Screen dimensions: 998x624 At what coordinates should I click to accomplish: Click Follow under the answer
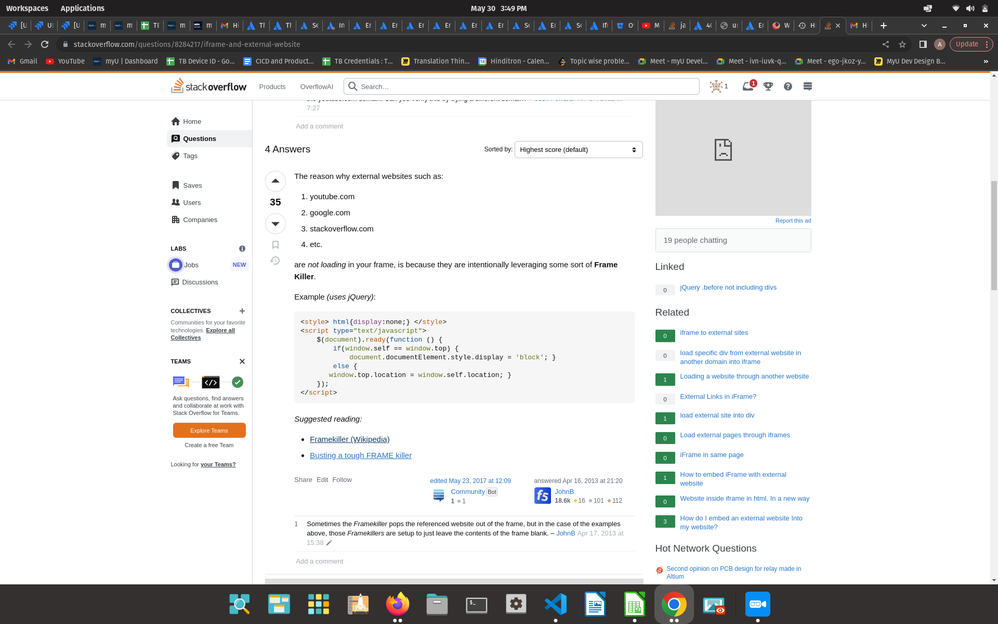342,479
